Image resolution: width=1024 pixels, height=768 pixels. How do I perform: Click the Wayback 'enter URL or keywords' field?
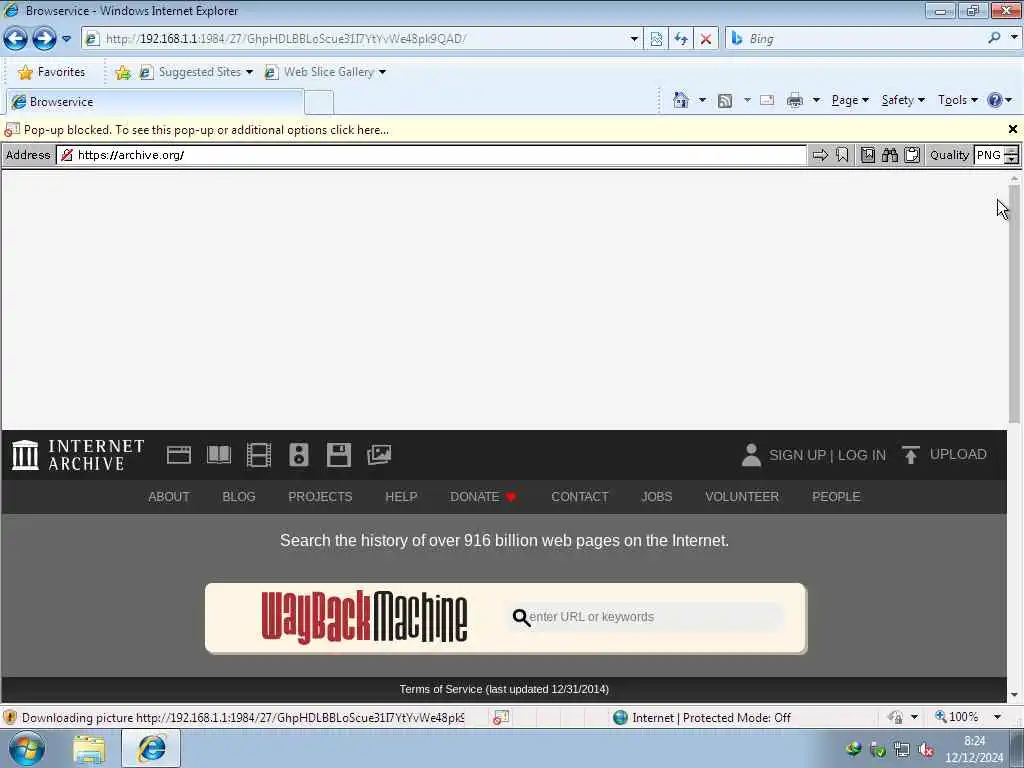tap(647, 616)
